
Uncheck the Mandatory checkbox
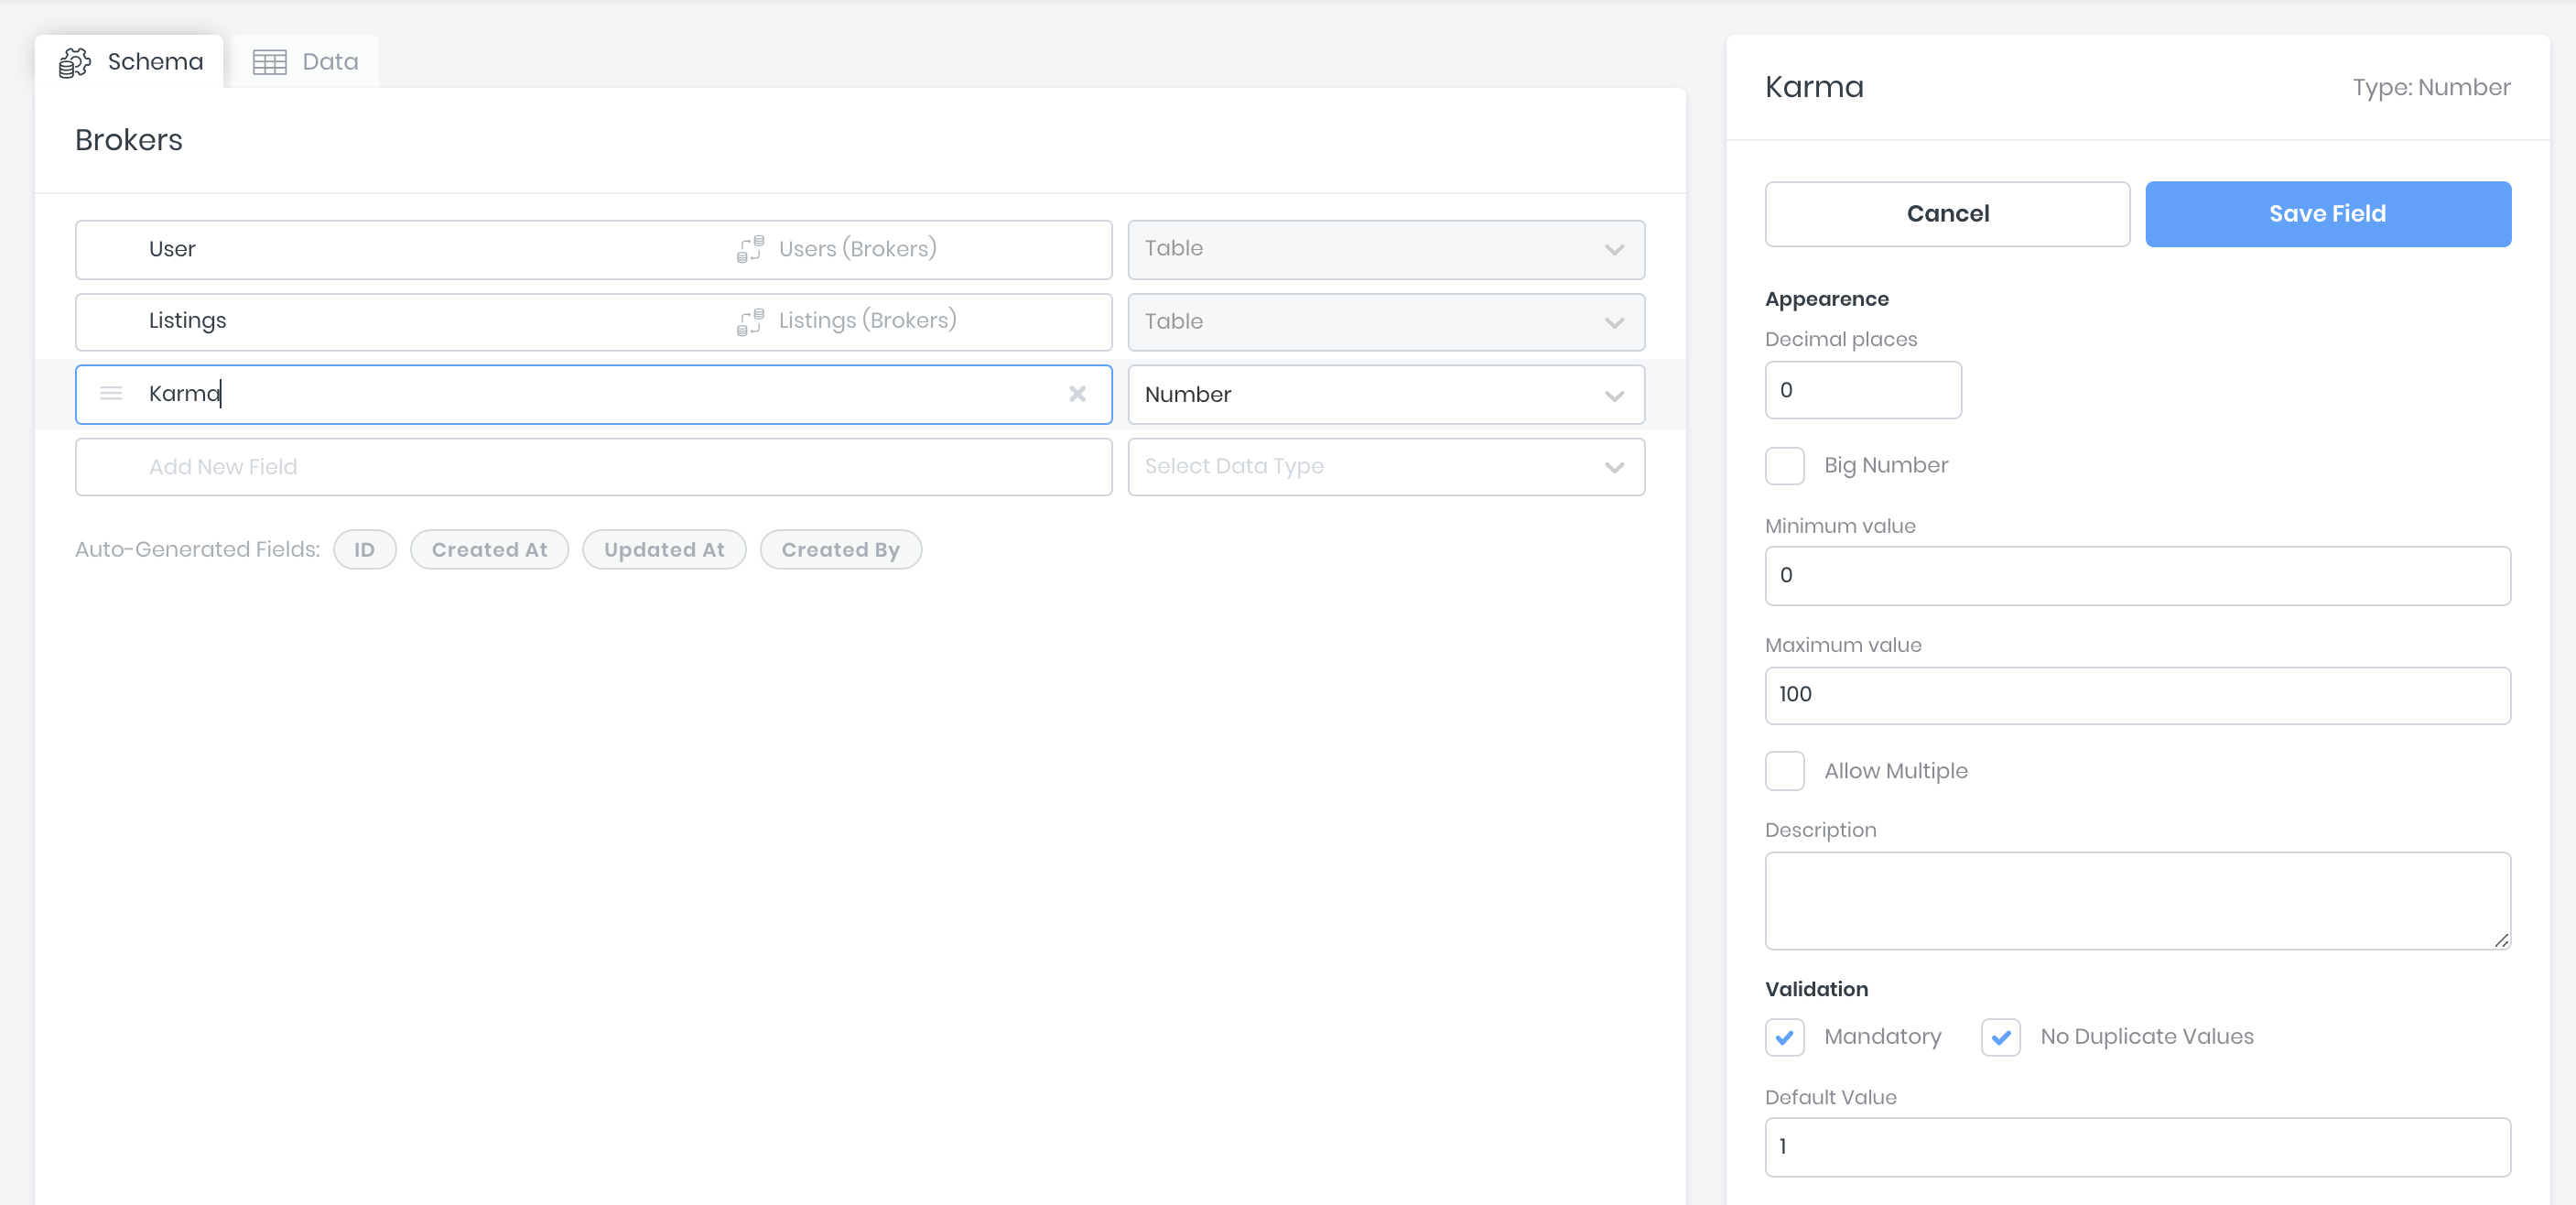point(1784,1037)
